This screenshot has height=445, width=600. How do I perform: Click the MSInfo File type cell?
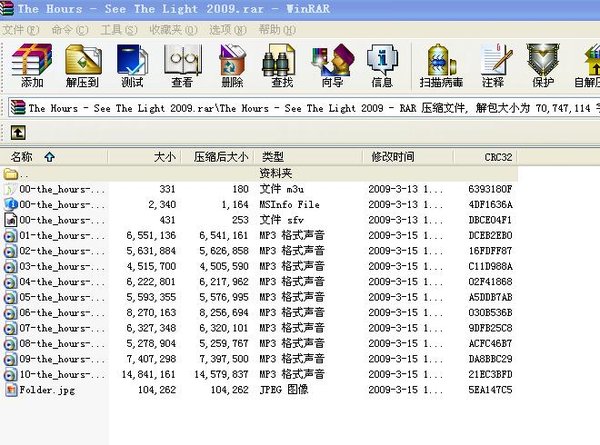point(289,205)
